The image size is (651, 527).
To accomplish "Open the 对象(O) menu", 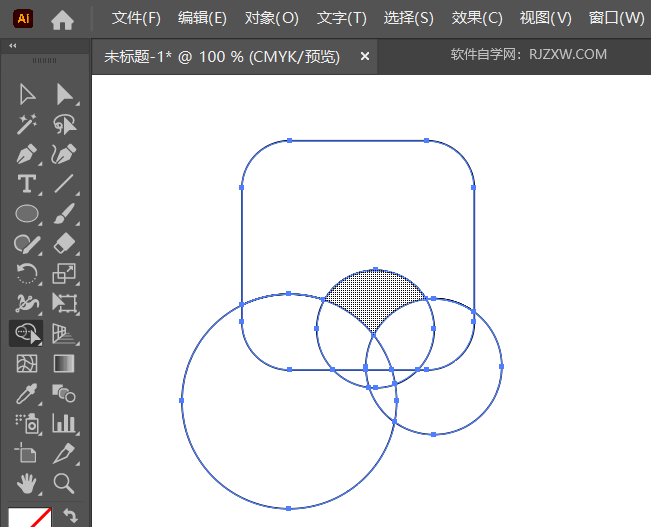I will coord(272,18).
